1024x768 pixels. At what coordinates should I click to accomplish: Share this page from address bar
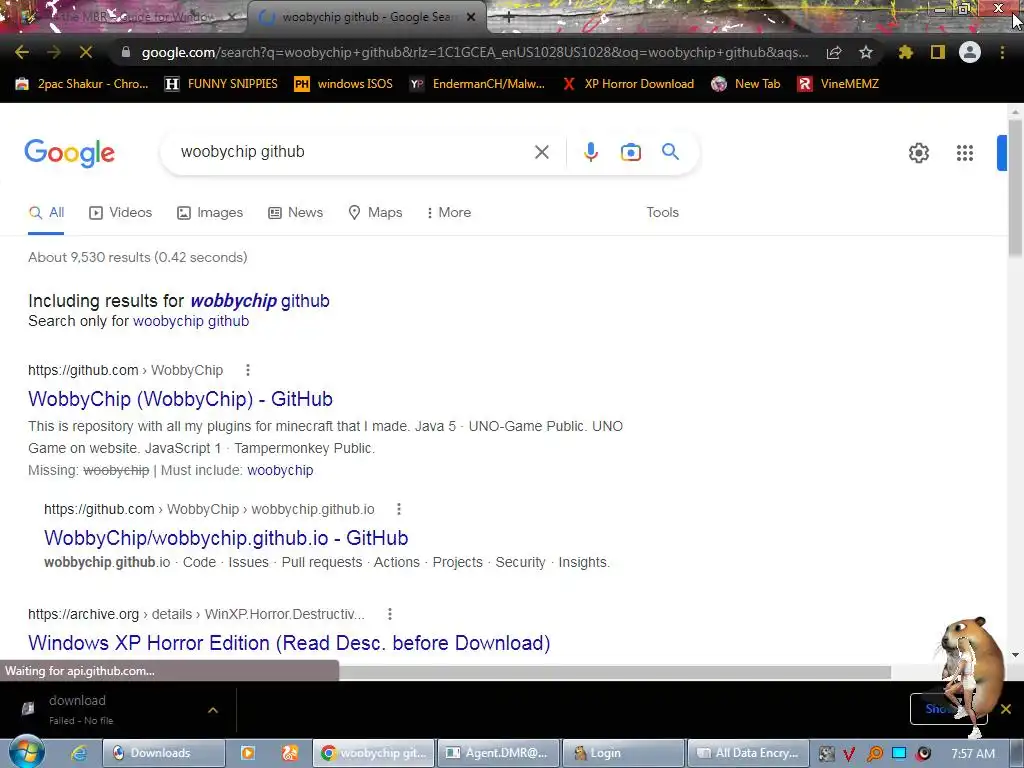coord(834,53)
